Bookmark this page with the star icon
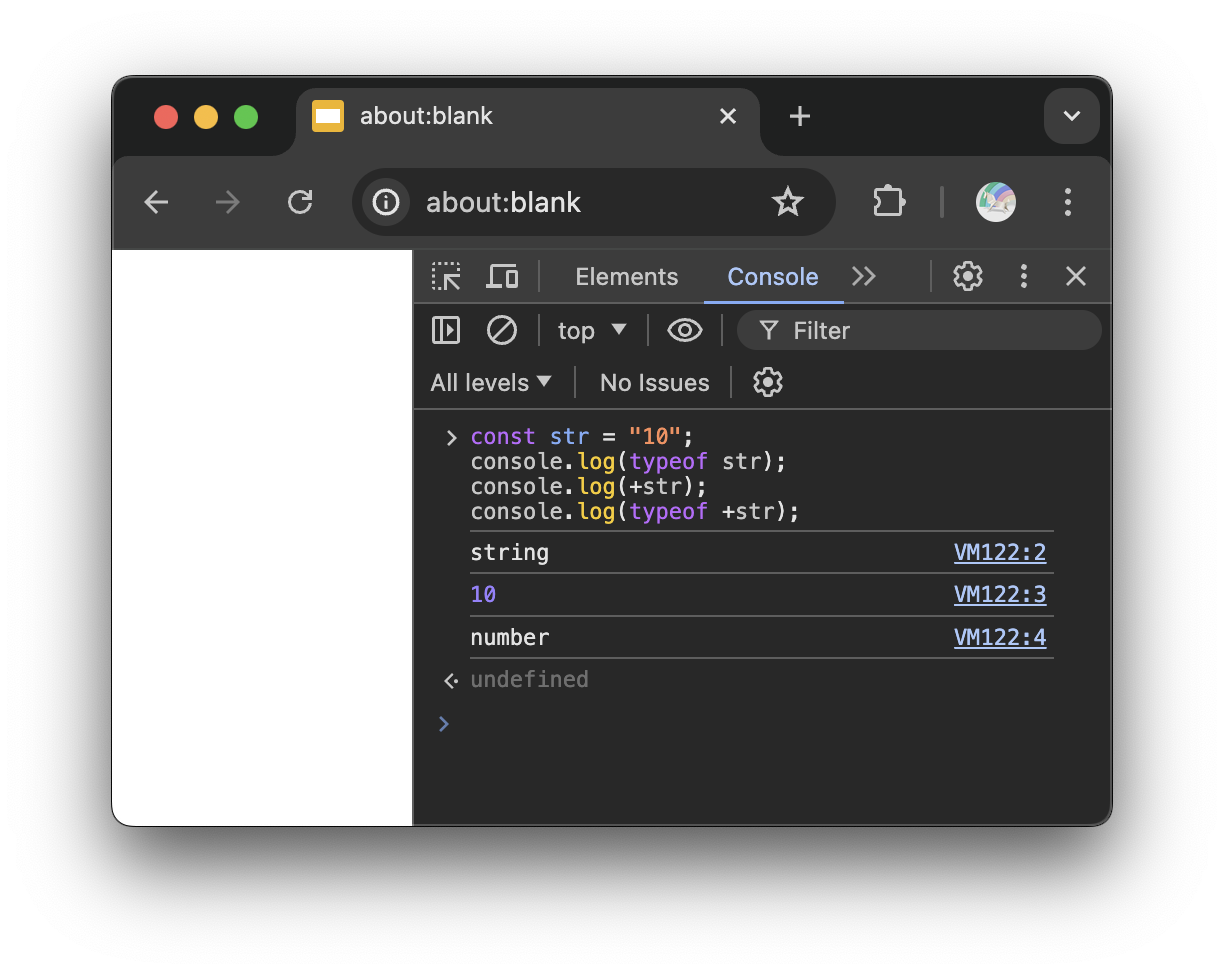The image size is (1224, 974). pos(788,203)
